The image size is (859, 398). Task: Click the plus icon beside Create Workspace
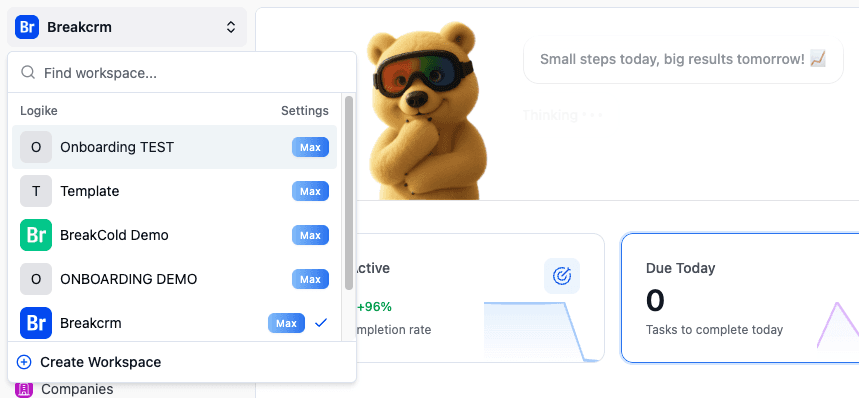click(x=24, y=362)
